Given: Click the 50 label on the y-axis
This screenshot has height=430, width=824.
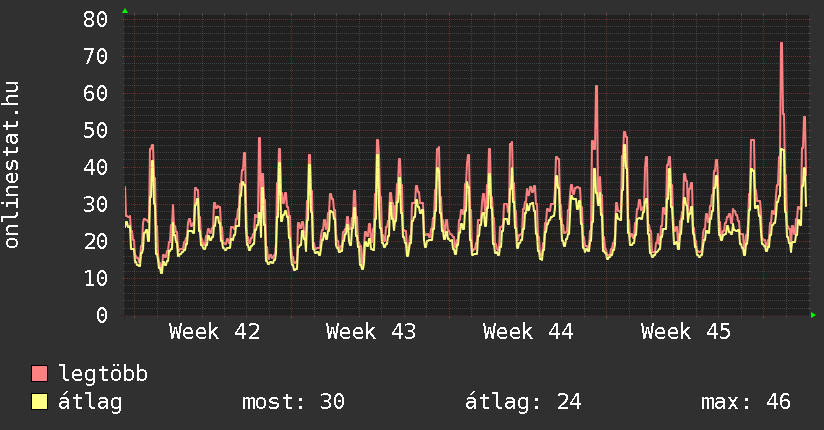Looking at the screenshot, I should pyautogui.click(x=96, y=130).
